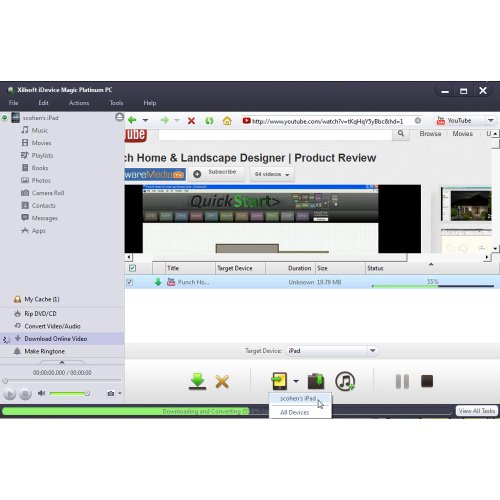This screenshot has width=500, height=500.
Task: Click the red stop loading icon
Action: click(191, 121)
